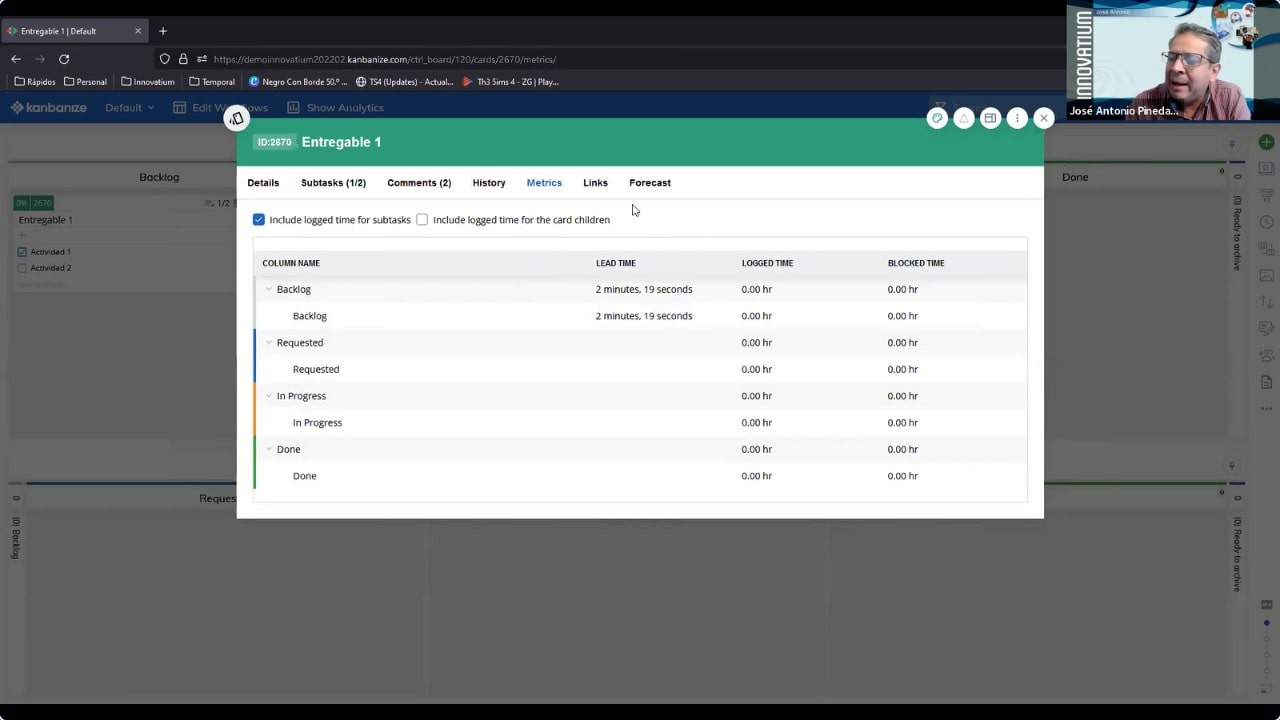1280x720 pixels.
Task: Click the card color palette icon
Action: 937,118
